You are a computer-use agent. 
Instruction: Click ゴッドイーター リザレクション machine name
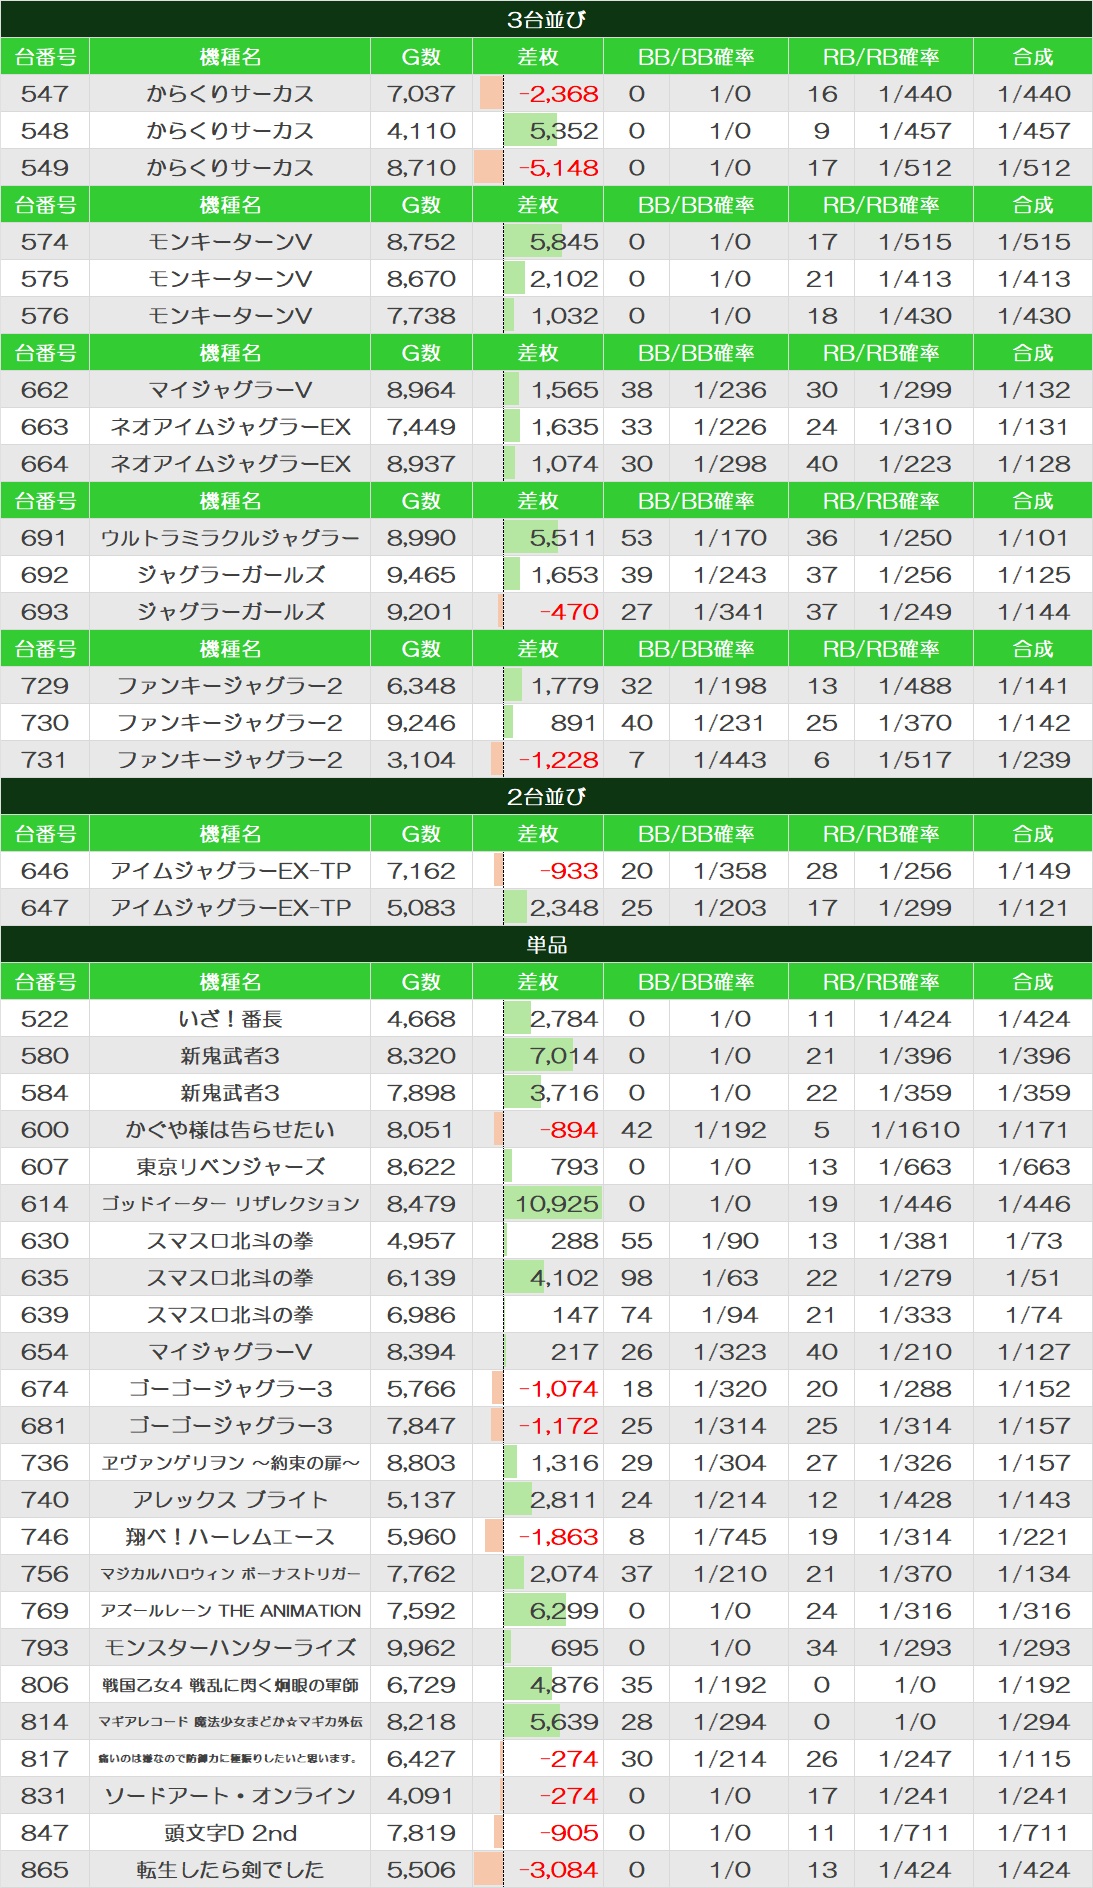tap(230, 1204)
